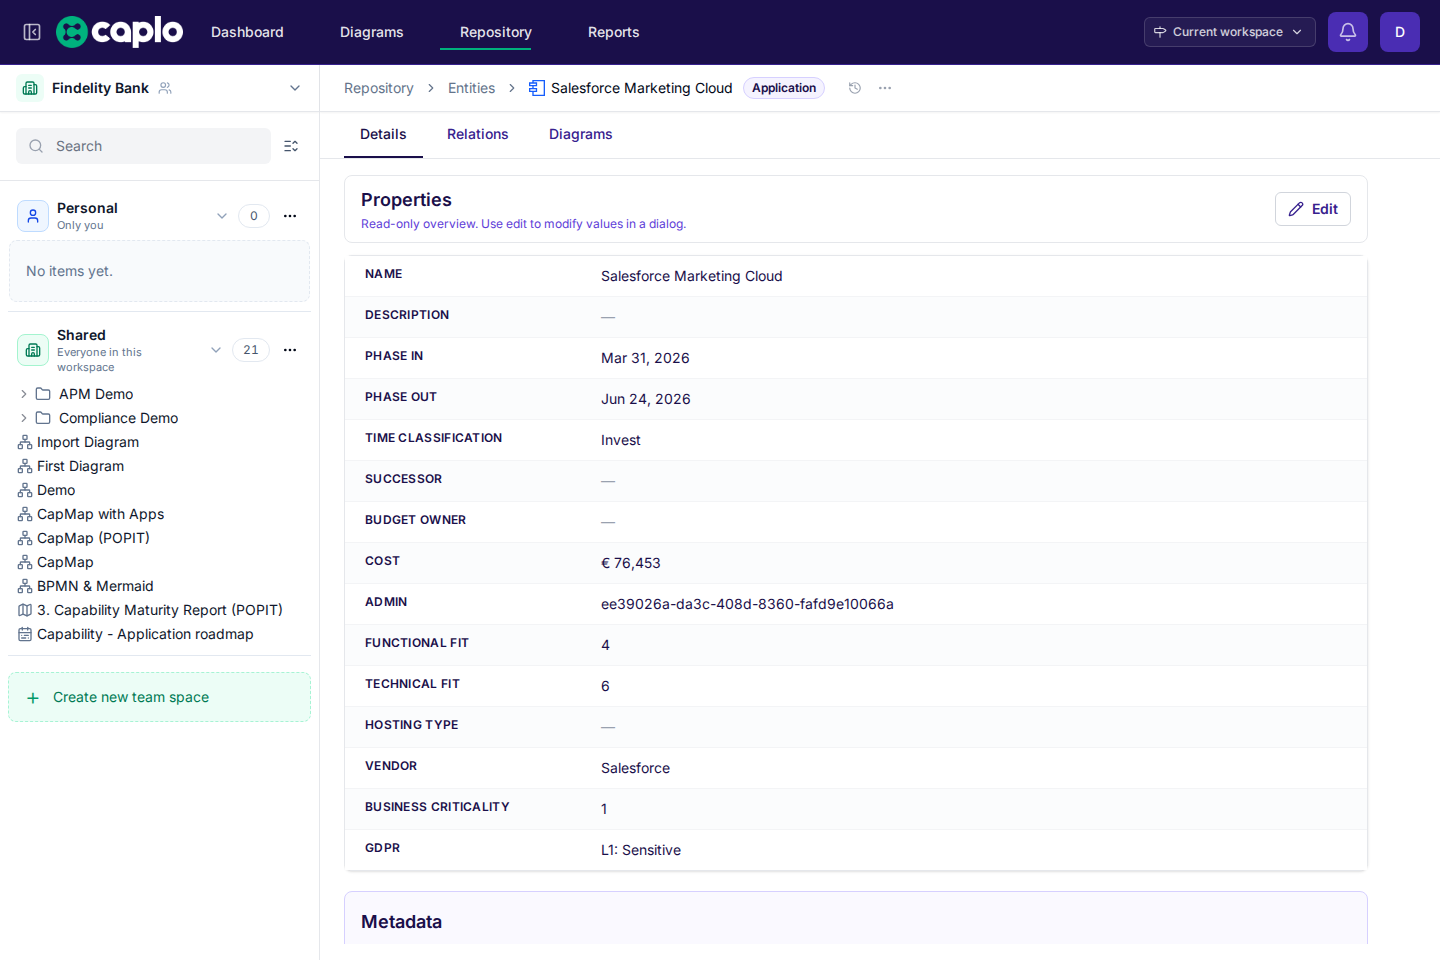Click Shared items count badge 21
1440x960 pixels.
251,350
